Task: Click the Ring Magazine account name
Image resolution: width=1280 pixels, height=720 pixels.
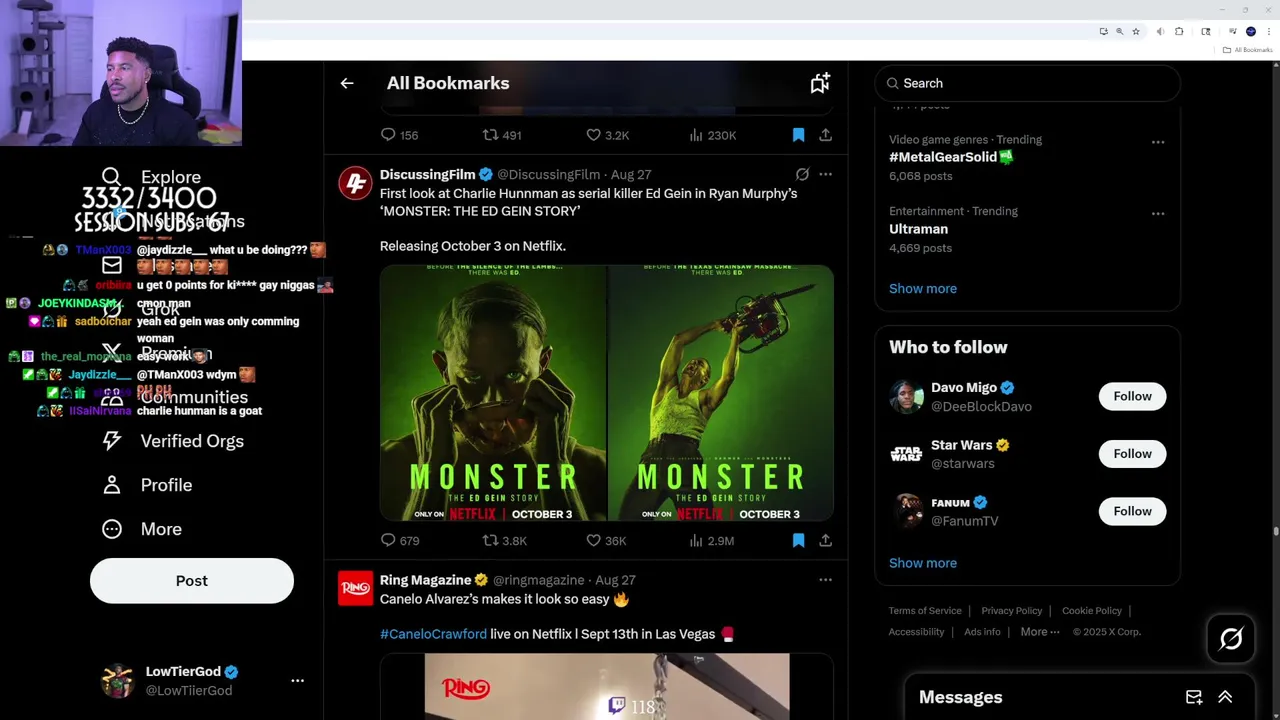Action: [x=425, y=580]
